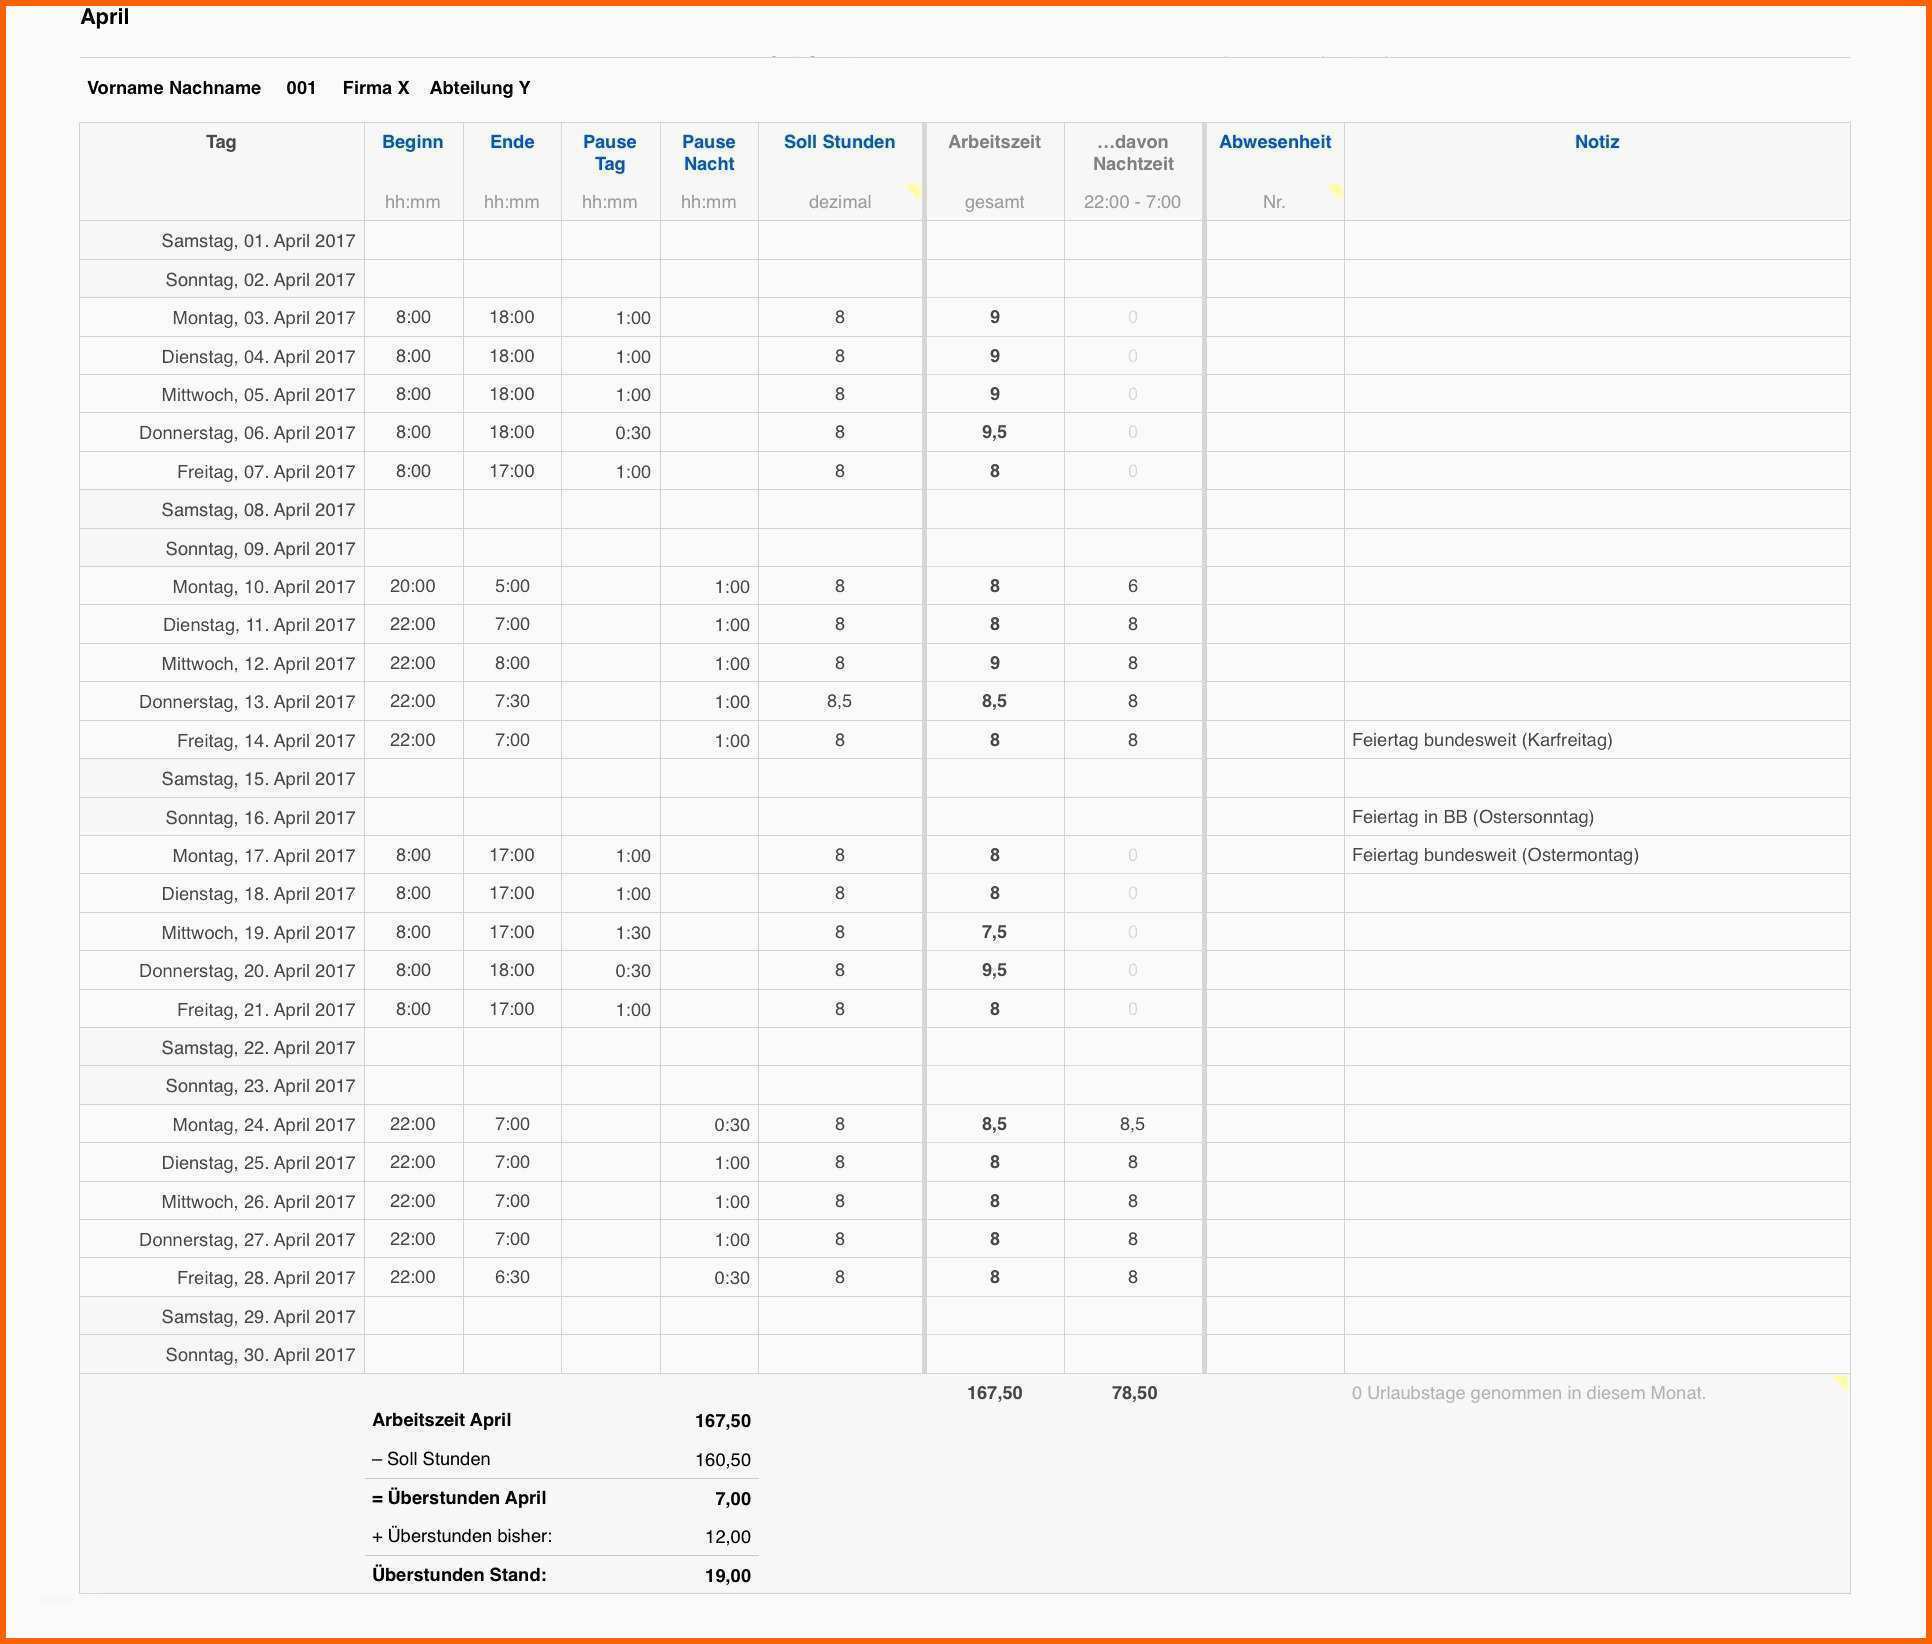Click the Abwesenheit header label
1932x1644 pixels.
point(1274,142)
